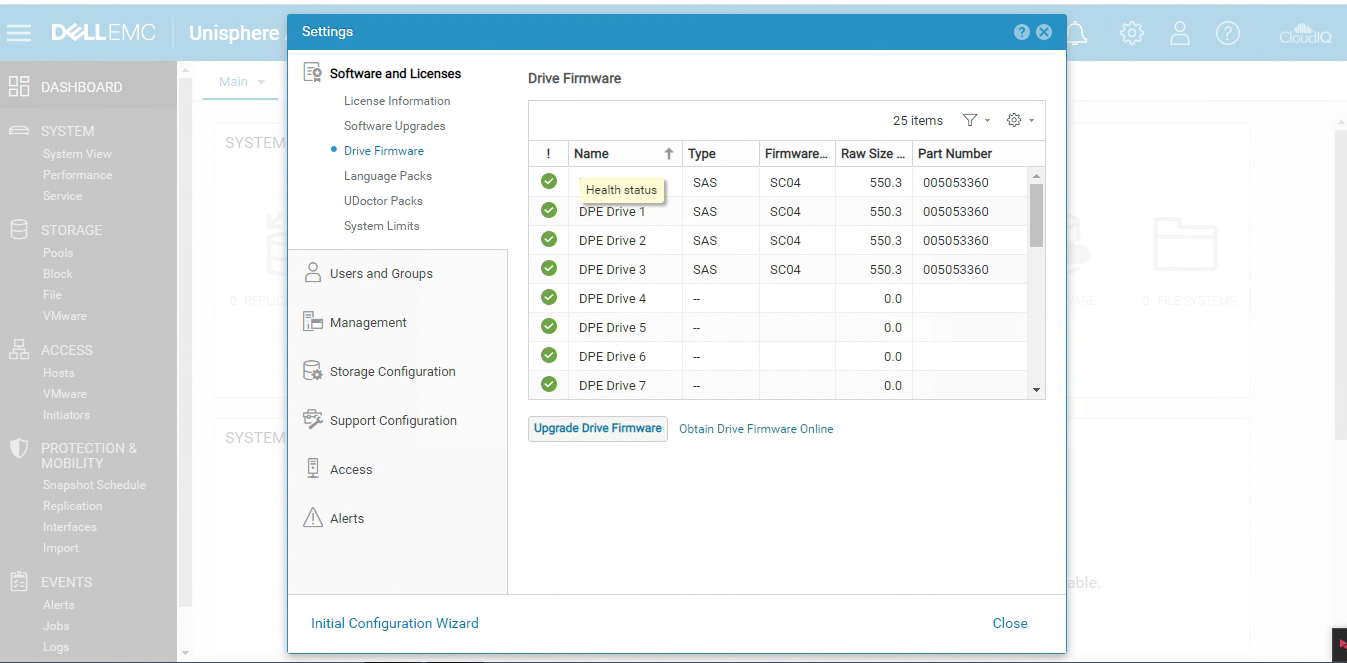Click the Settings help question mark icon
This screenshot has width=1347, height=663.
1021,32
